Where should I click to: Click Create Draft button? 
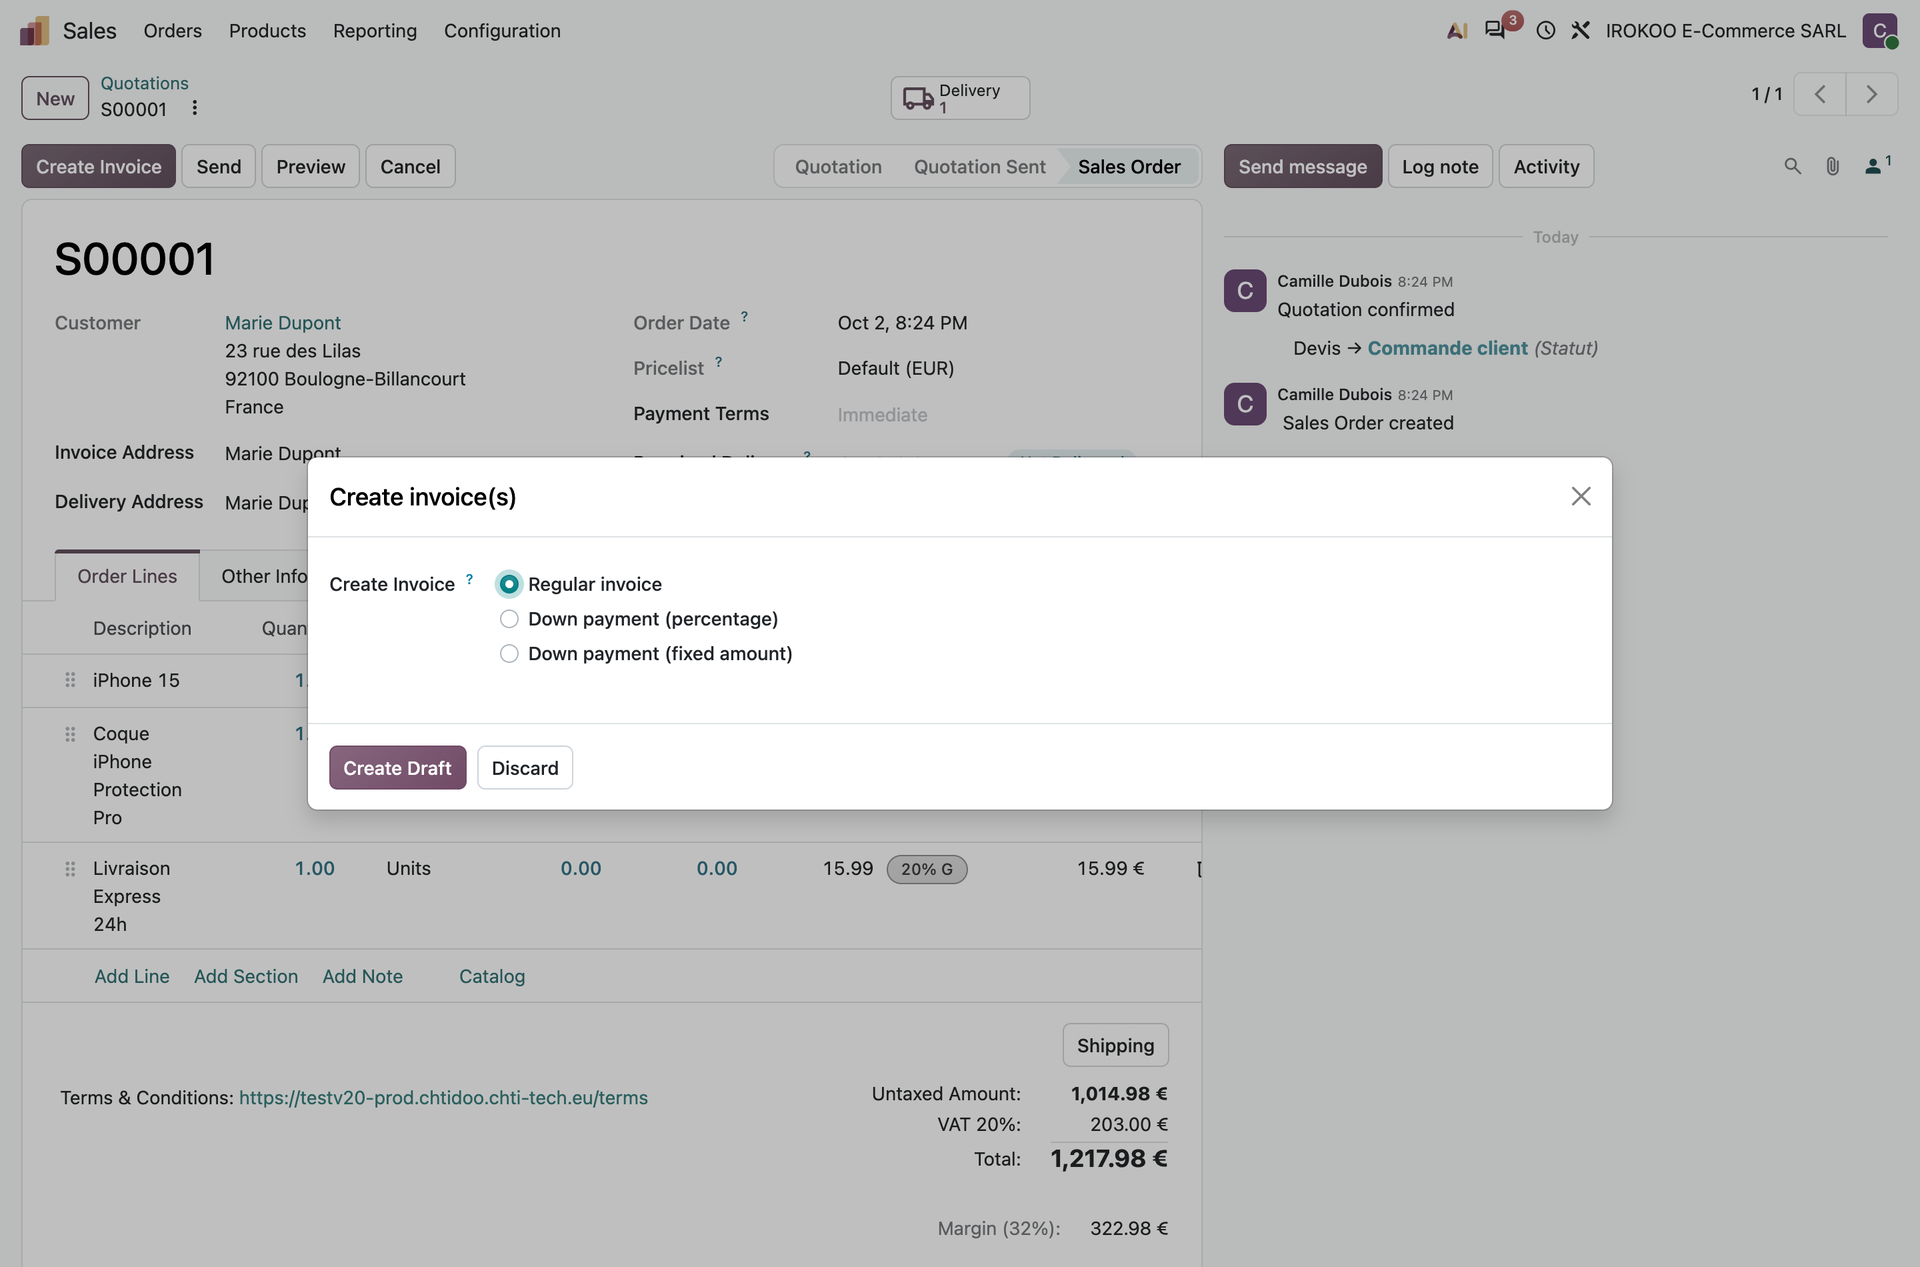[x=397, y=768]
